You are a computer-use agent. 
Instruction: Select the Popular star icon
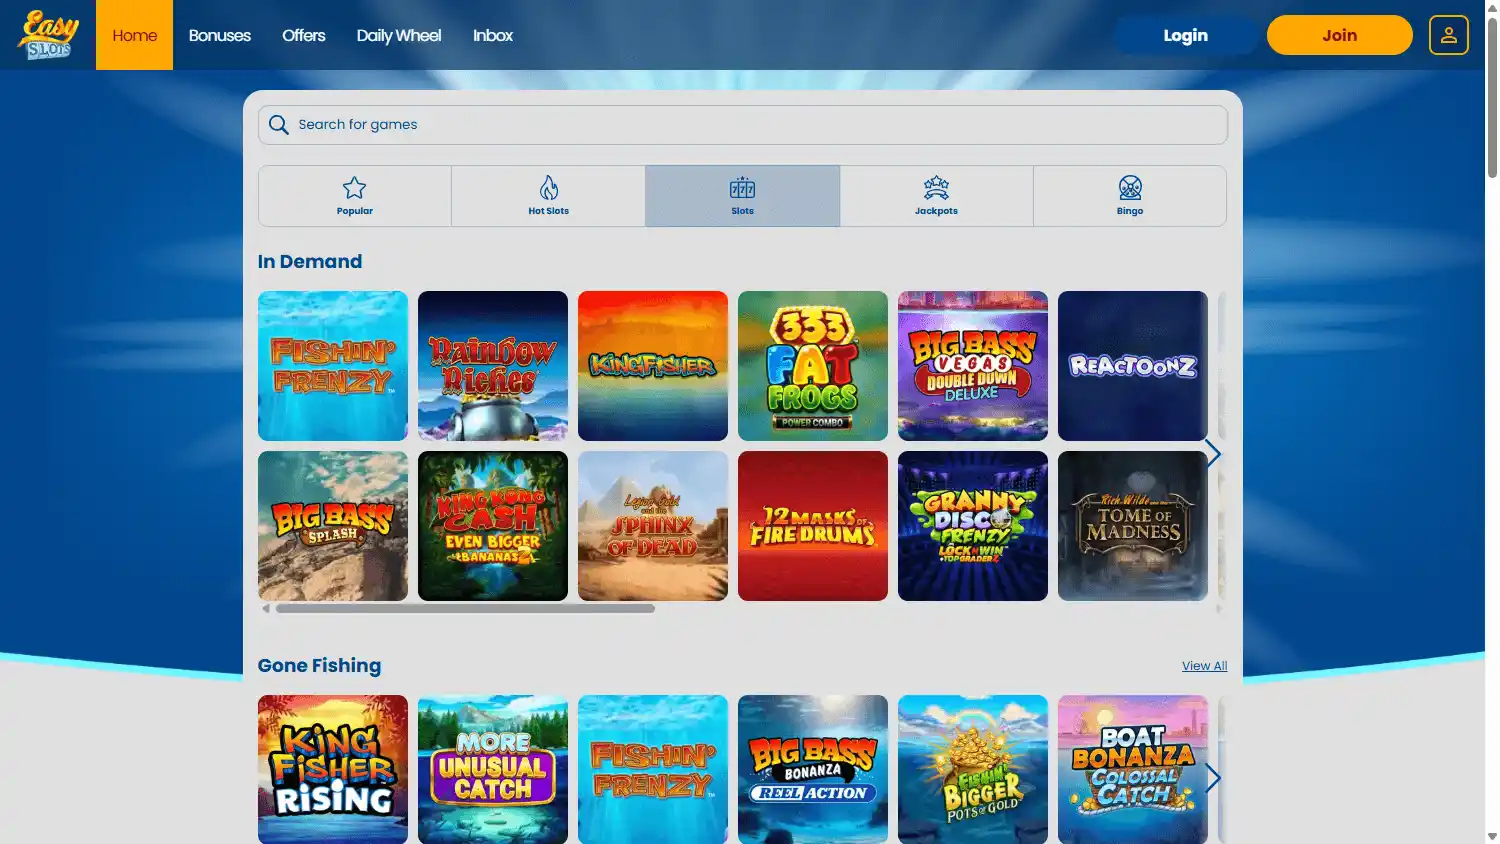(354, 188)
